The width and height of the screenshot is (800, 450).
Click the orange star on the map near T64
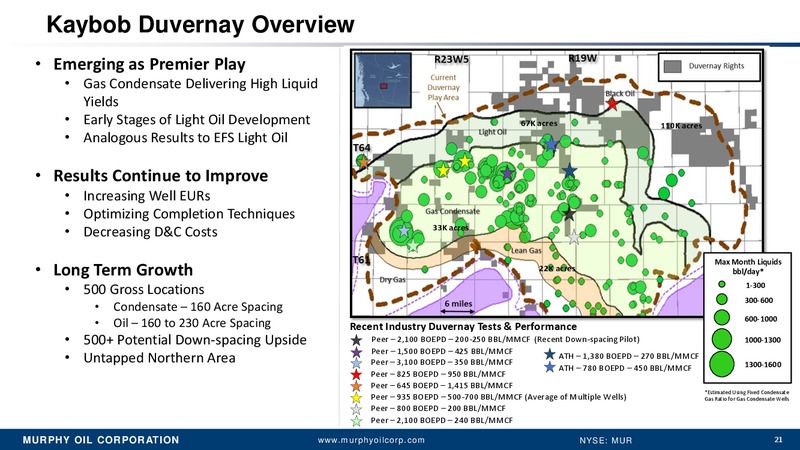(x=363, y=162)
